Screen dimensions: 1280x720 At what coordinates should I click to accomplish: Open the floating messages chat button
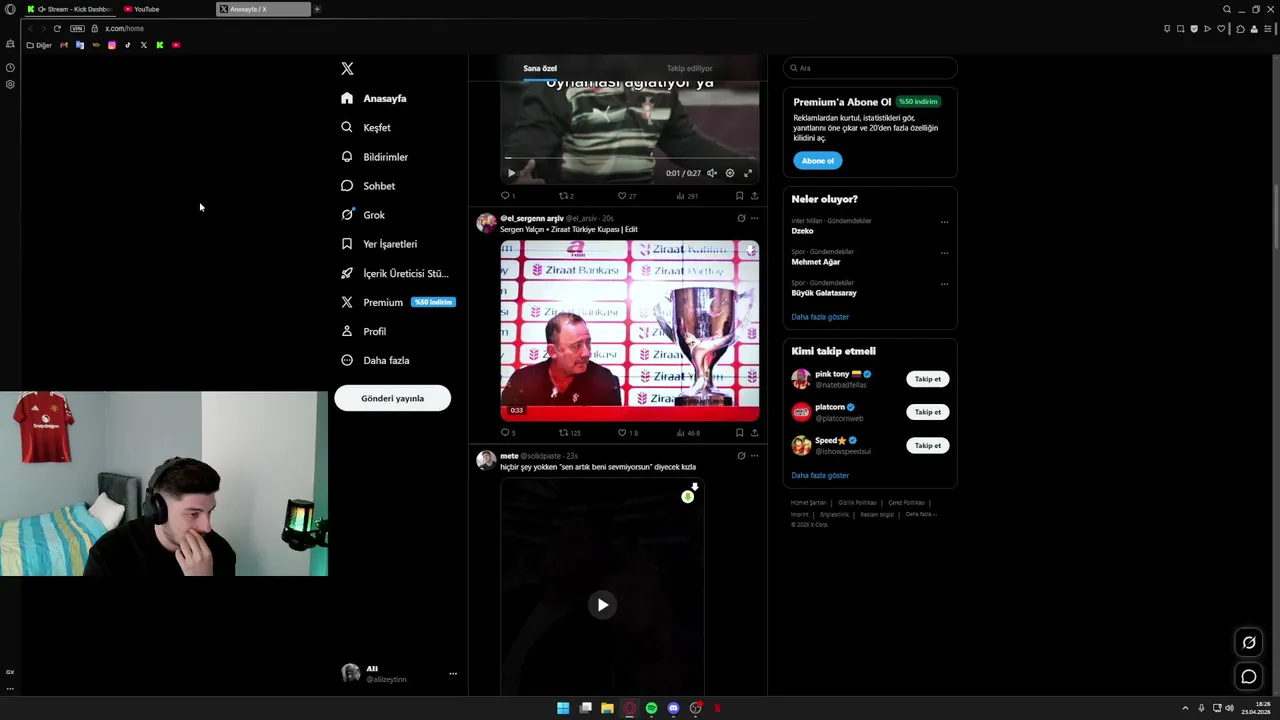tap(1248, 677)
